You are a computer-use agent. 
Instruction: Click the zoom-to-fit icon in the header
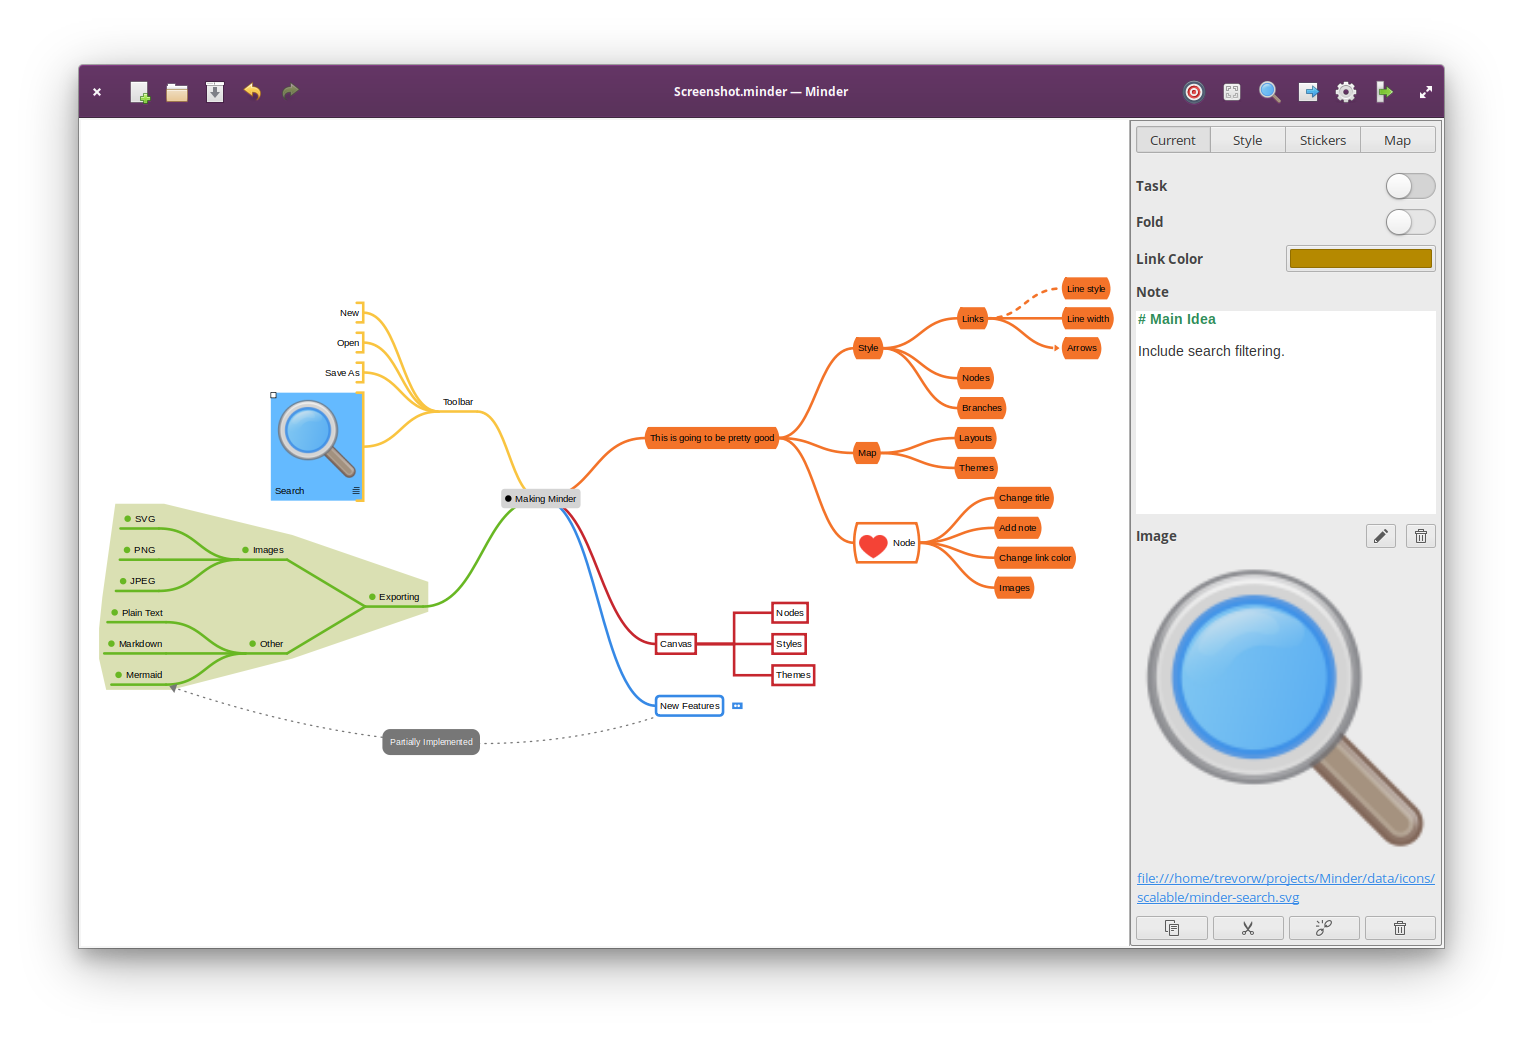pos(1232,92)
